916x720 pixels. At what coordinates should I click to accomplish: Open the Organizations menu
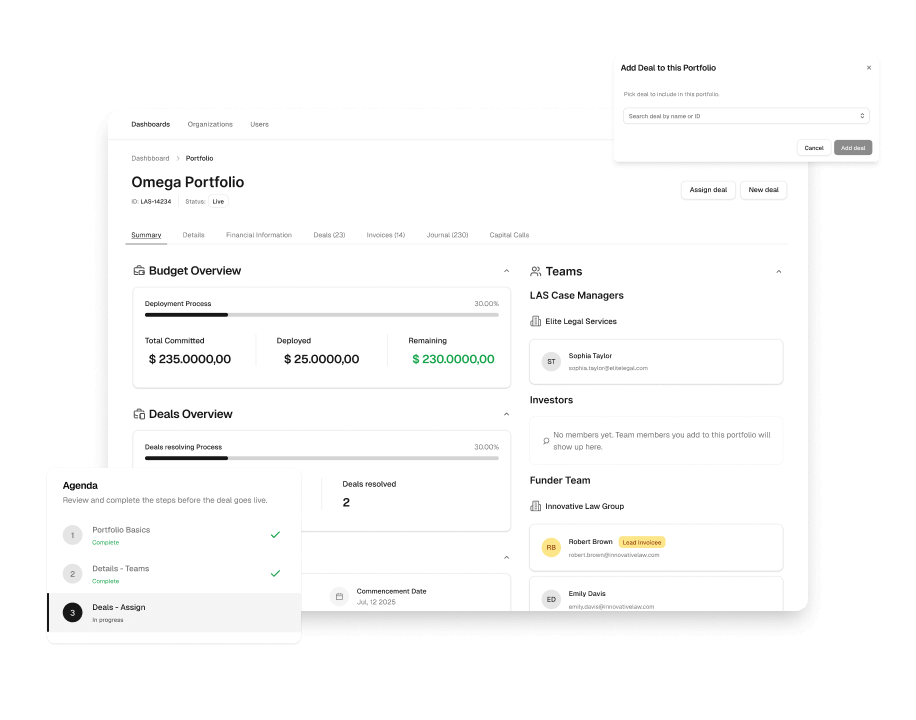[x=209, y=124]
